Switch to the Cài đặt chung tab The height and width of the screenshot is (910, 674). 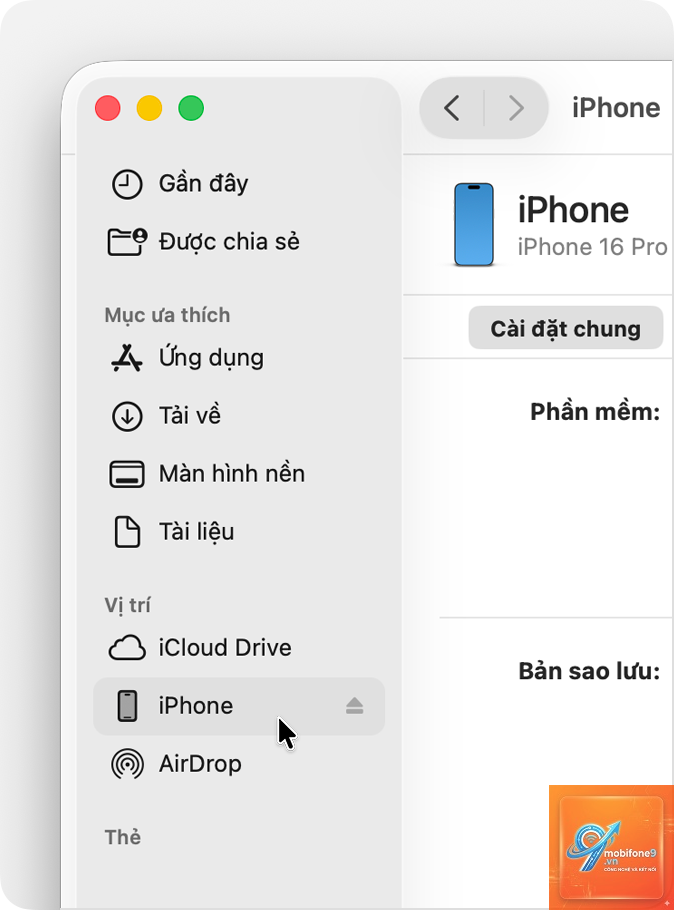pos(565,328)
